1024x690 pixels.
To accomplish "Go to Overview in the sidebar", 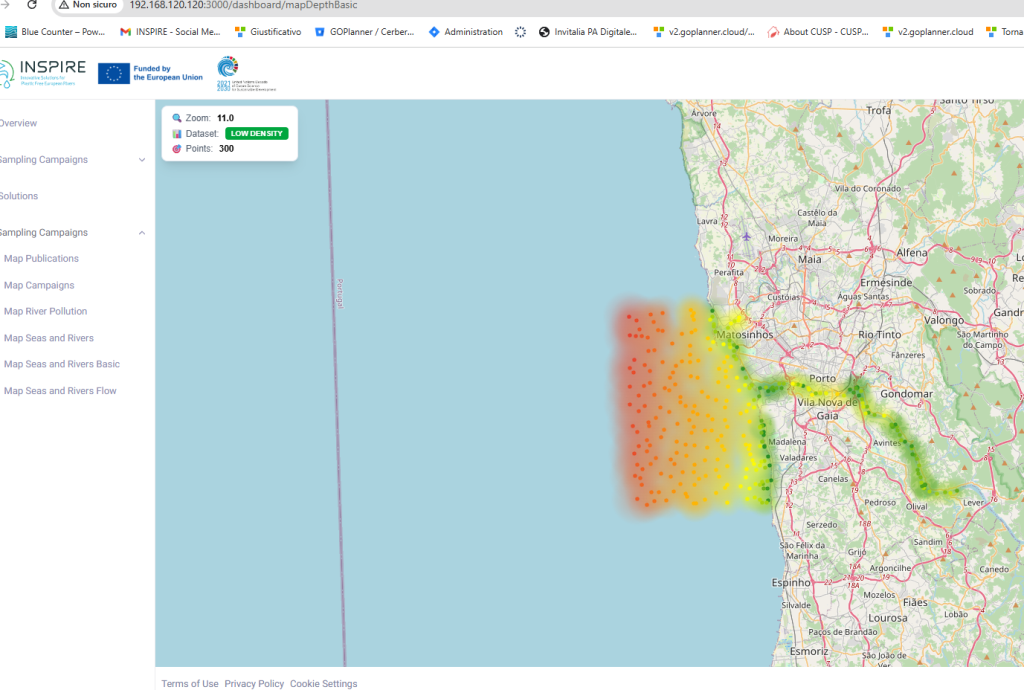I will (x=18, y=123).
